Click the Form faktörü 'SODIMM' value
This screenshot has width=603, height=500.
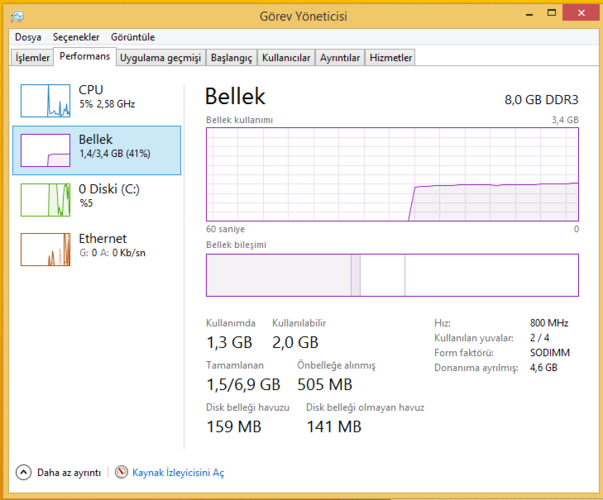click(x=550, y=353)
